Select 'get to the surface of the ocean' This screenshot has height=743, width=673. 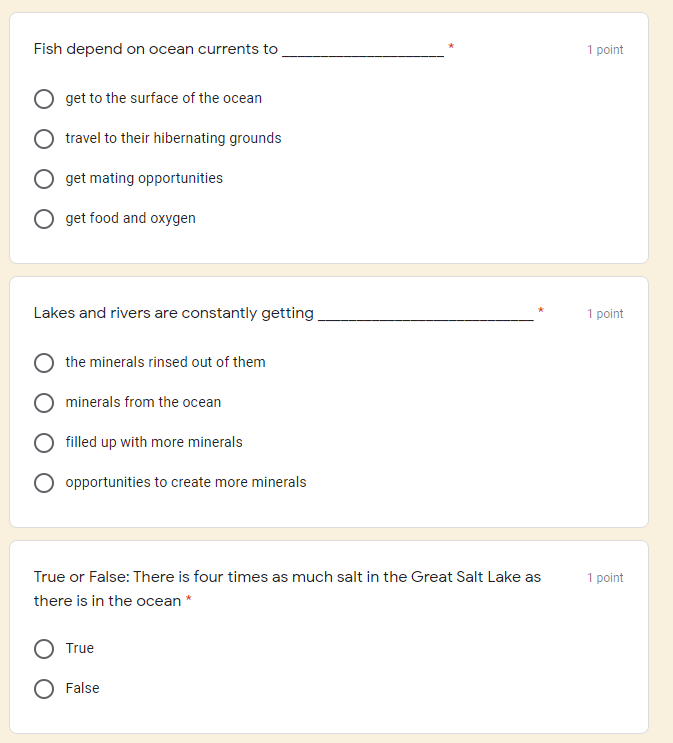click(44, 99)
